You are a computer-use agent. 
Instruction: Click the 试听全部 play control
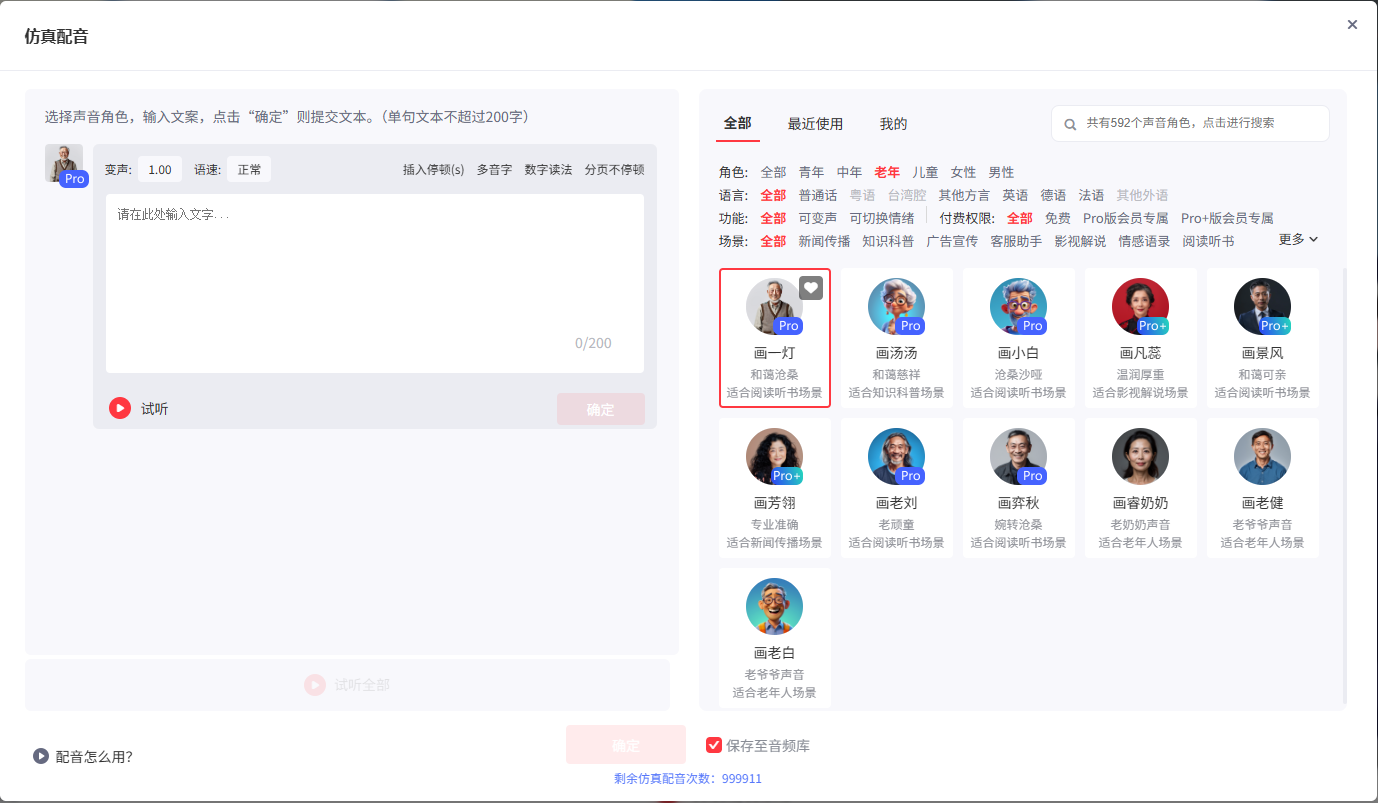pos(346,685)
